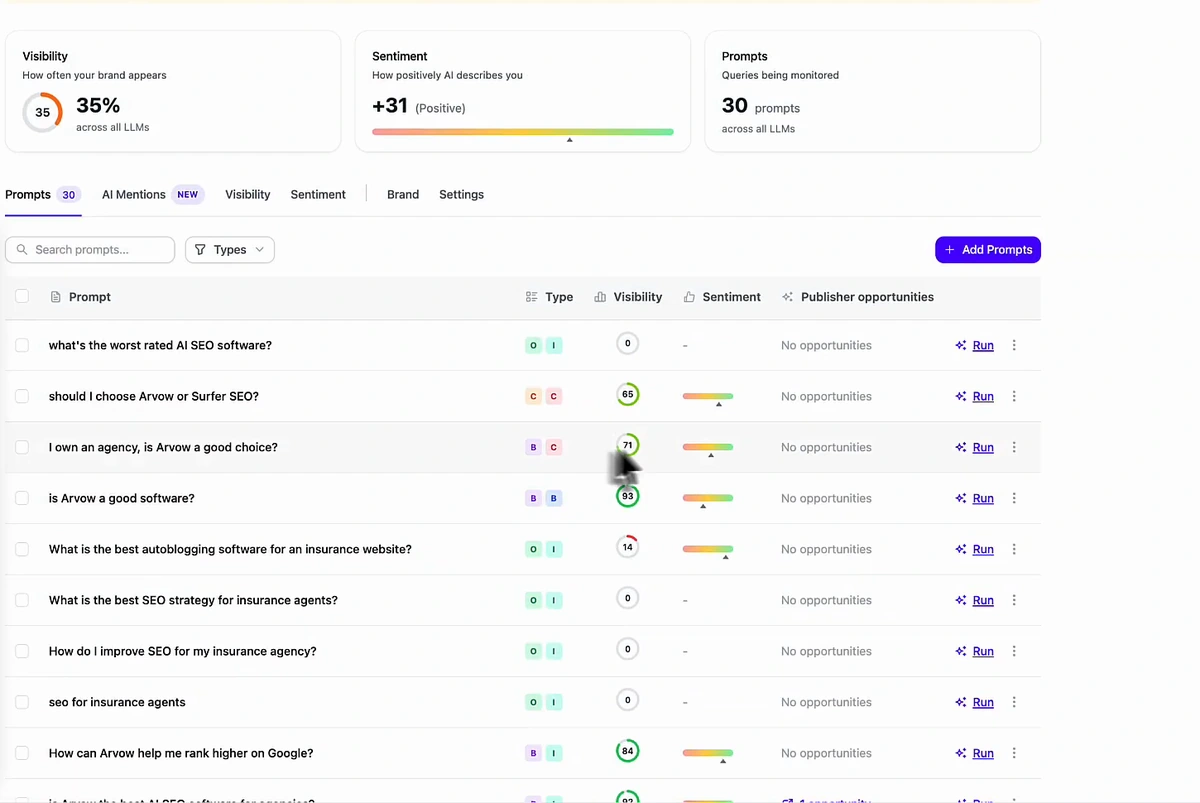Select the autoblogging software prompt checkbox
1200x803 pixels.
click(x=22, y=549)
